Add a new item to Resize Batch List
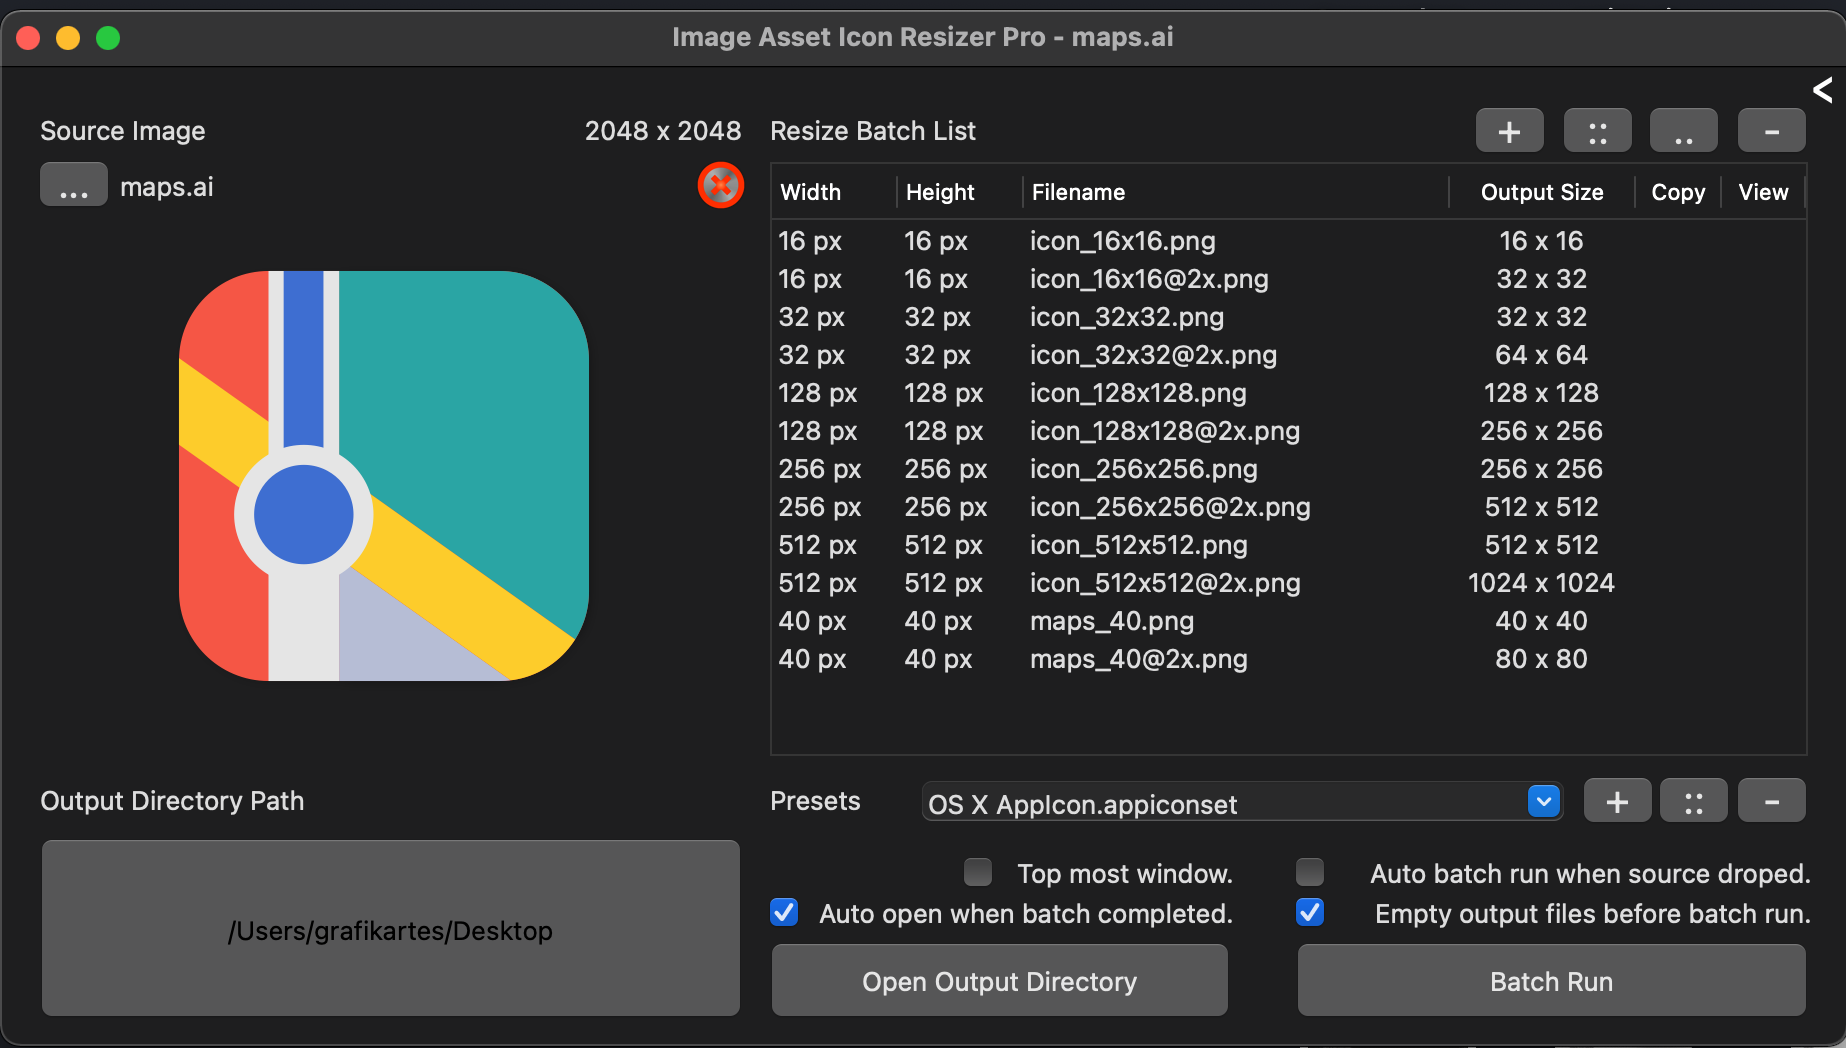This screenshot has width=1846, height=1048. point(1509,131)
